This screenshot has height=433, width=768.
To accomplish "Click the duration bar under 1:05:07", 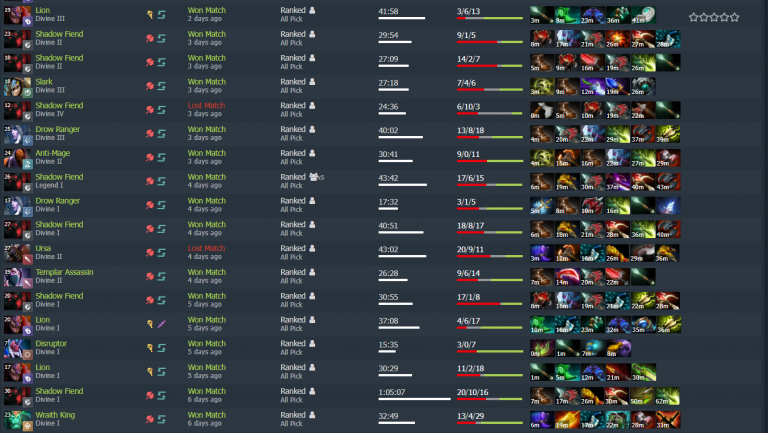I will click(414, 399).
